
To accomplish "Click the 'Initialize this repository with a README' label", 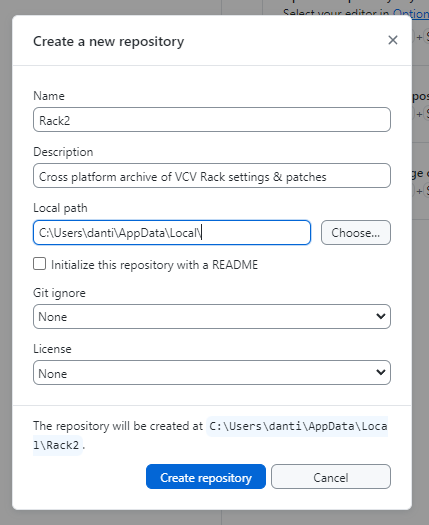I will (154, 265).
